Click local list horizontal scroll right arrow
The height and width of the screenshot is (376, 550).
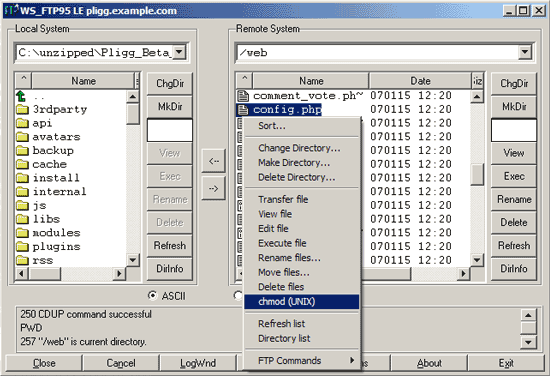point(119,273)
